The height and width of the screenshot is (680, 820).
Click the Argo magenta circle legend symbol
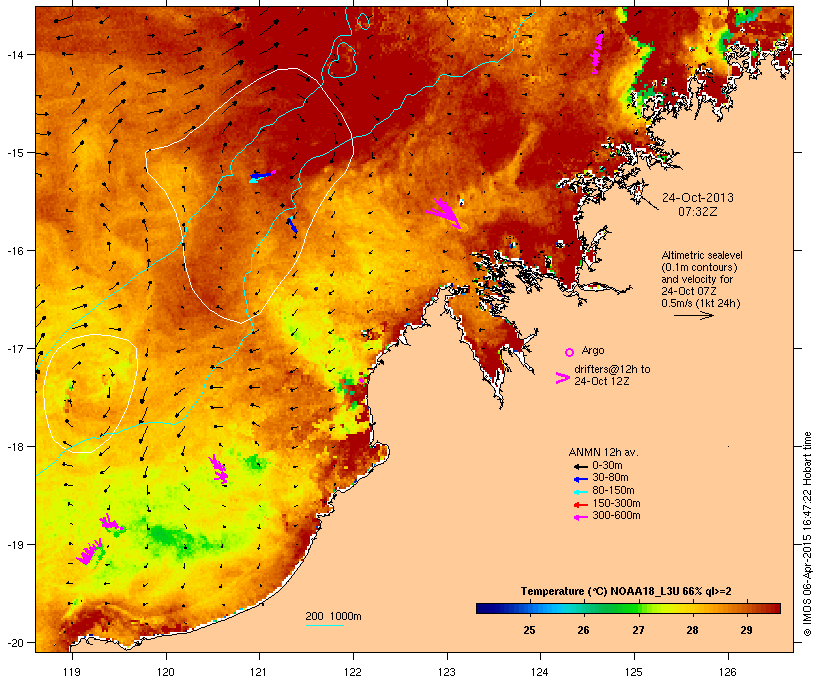(x=570, y=352)
